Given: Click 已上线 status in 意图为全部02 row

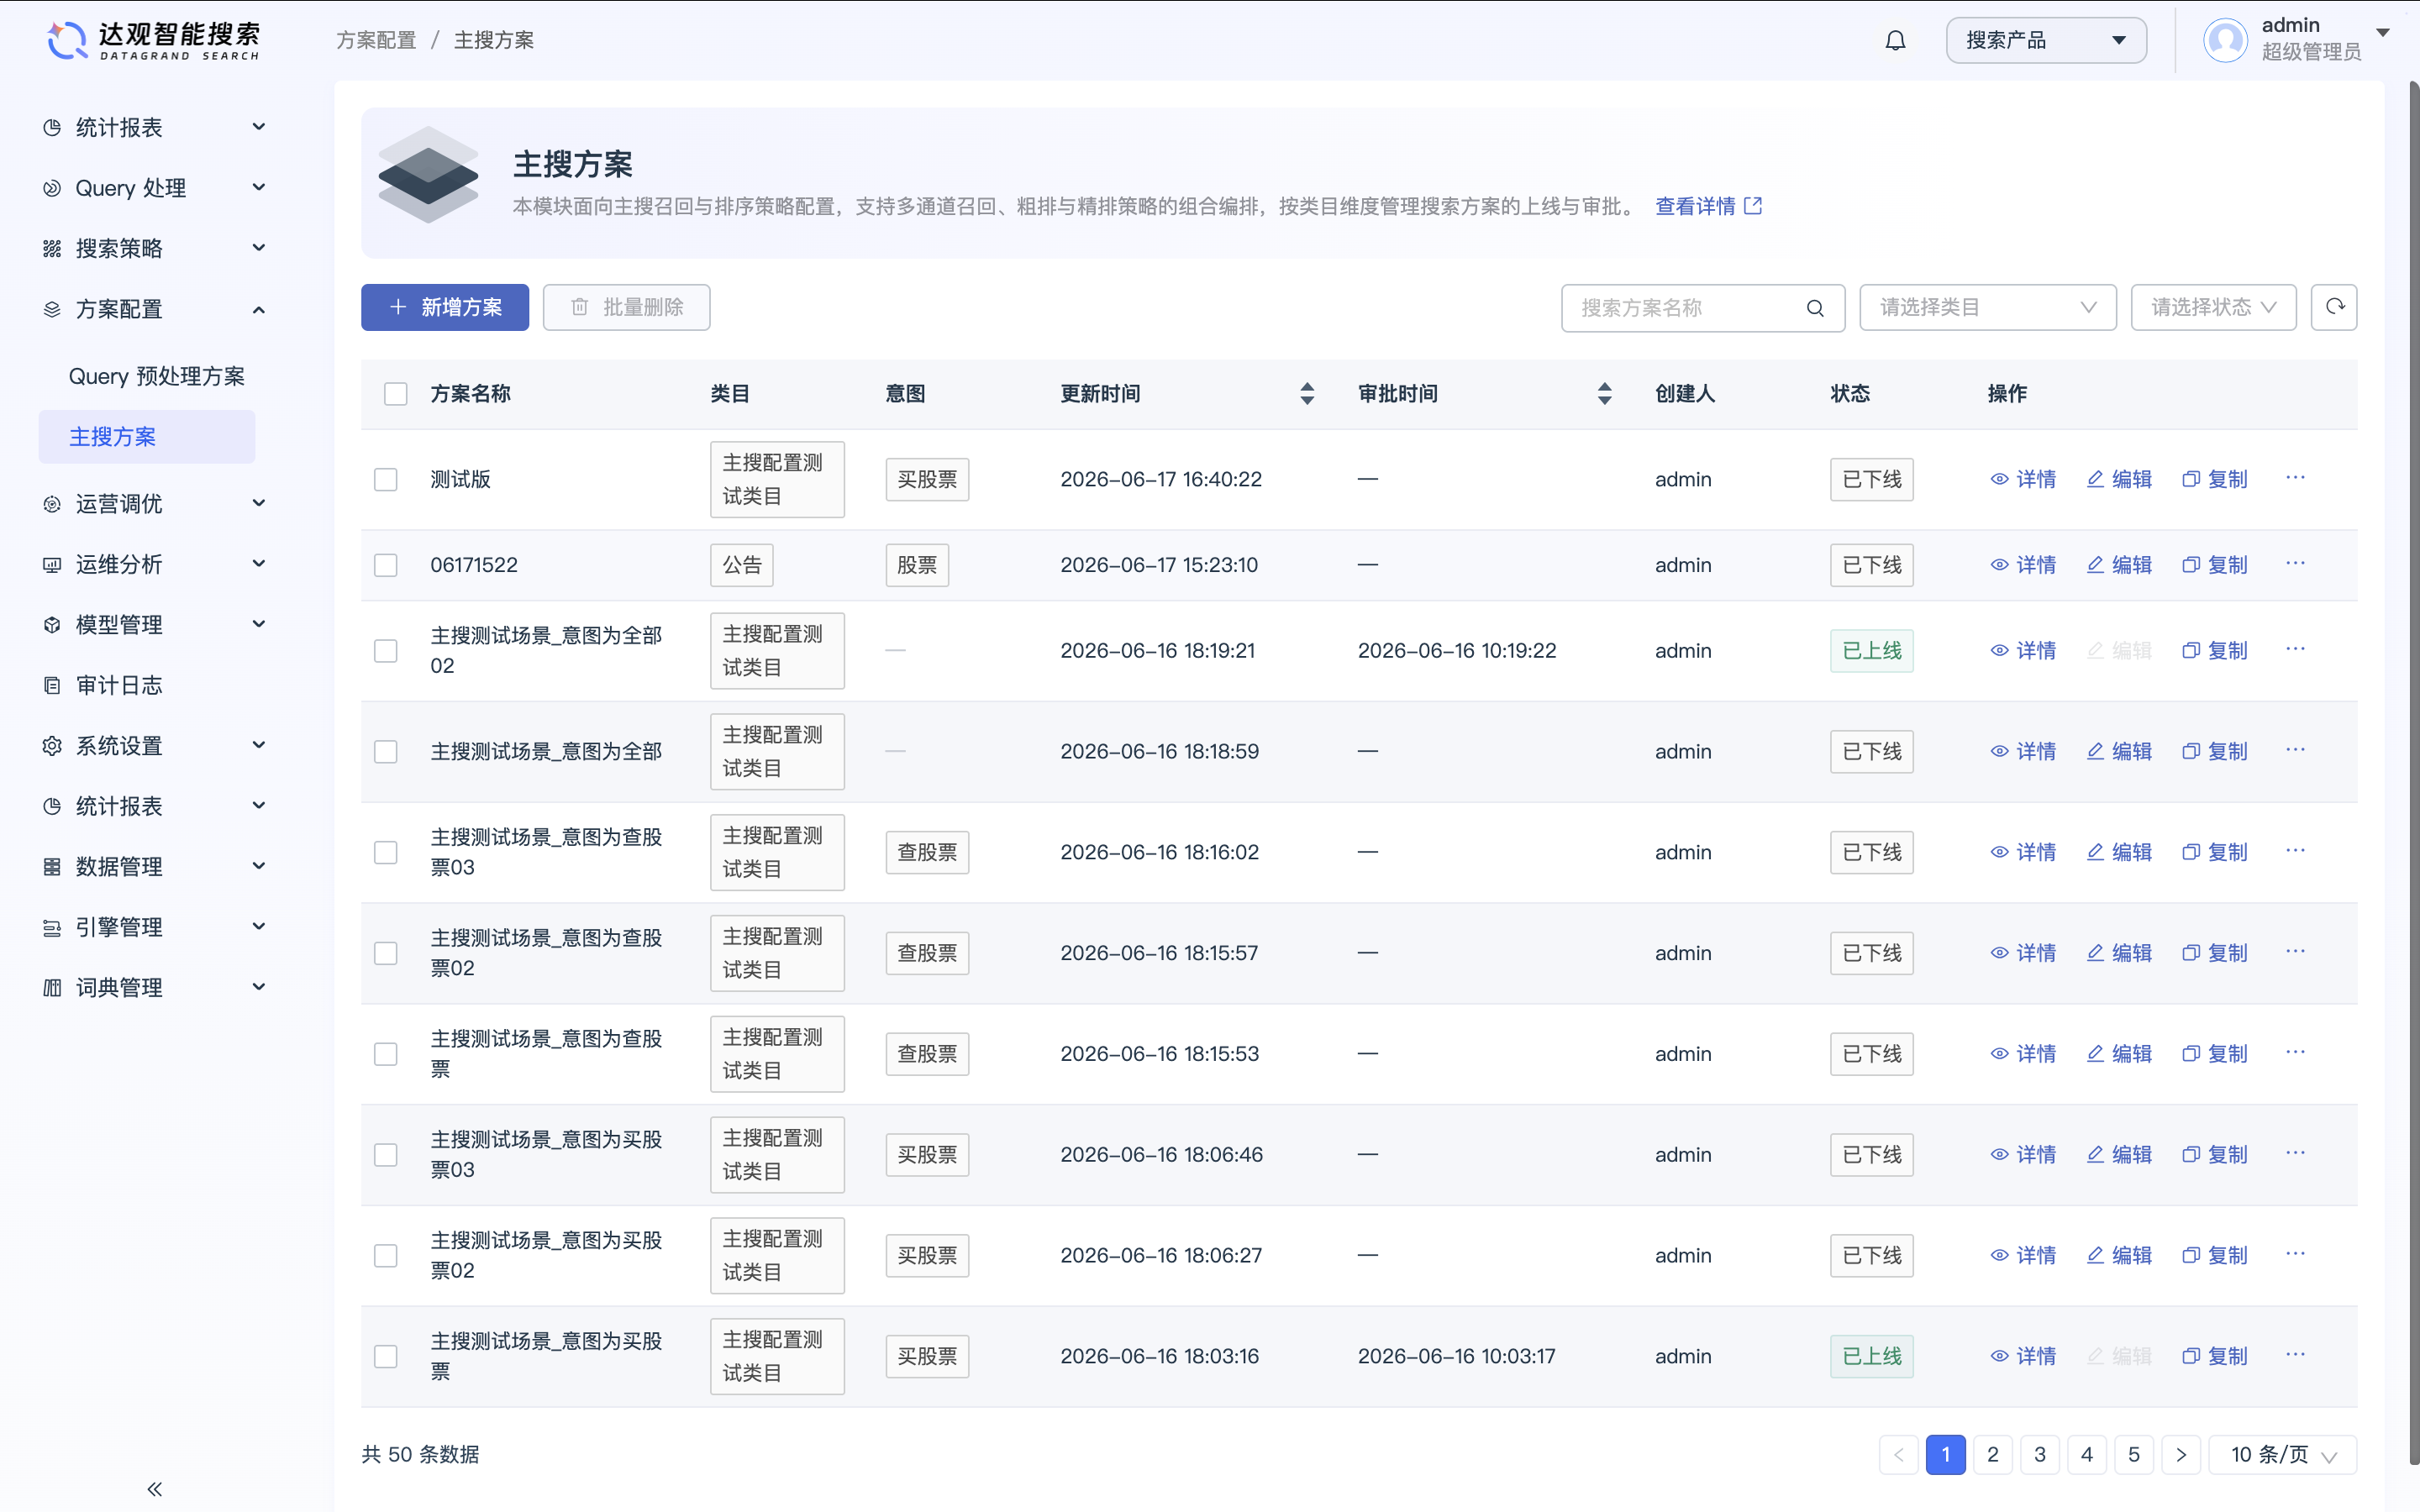Looking at the screenshot, I should pyautogui.click(x=1871, y=651).
